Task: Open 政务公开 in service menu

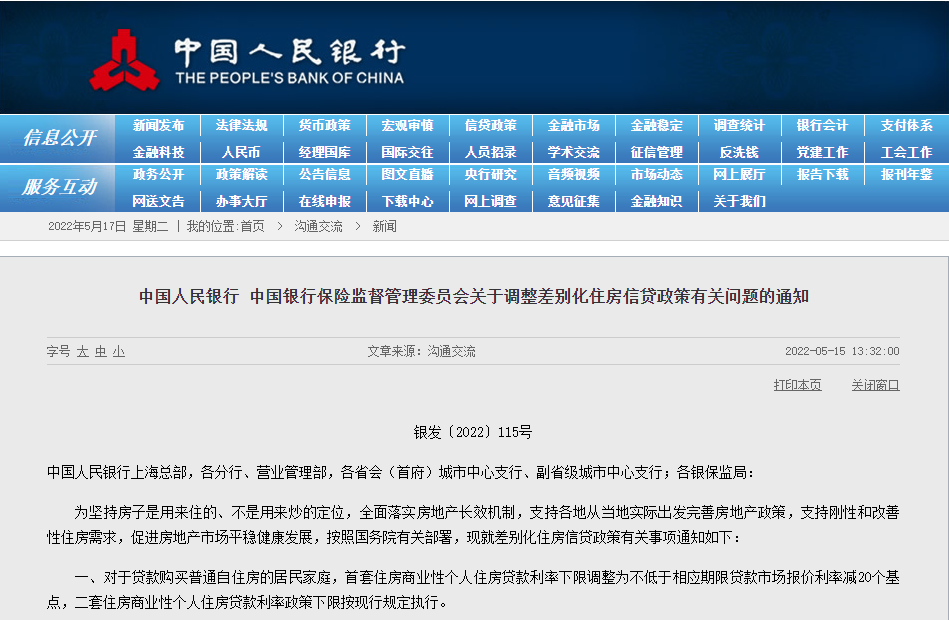Action: click(x=158, y=175)
